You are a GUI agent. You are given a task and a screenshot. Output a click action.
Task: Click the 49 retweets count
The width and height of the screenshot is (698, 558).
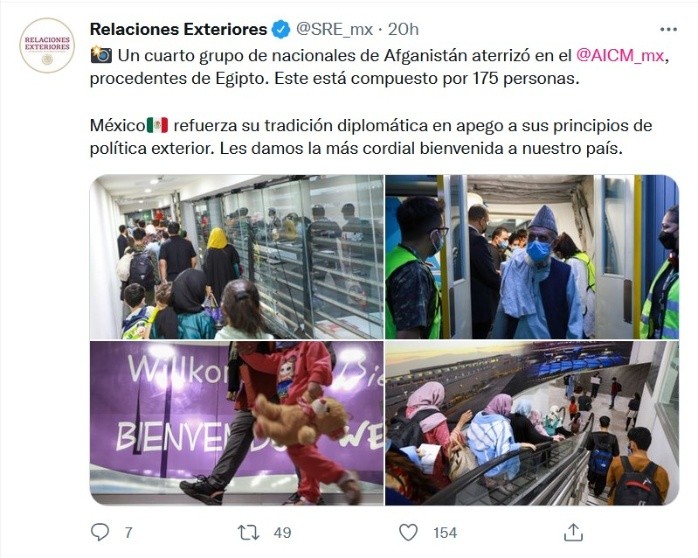(x=282, y=533)
